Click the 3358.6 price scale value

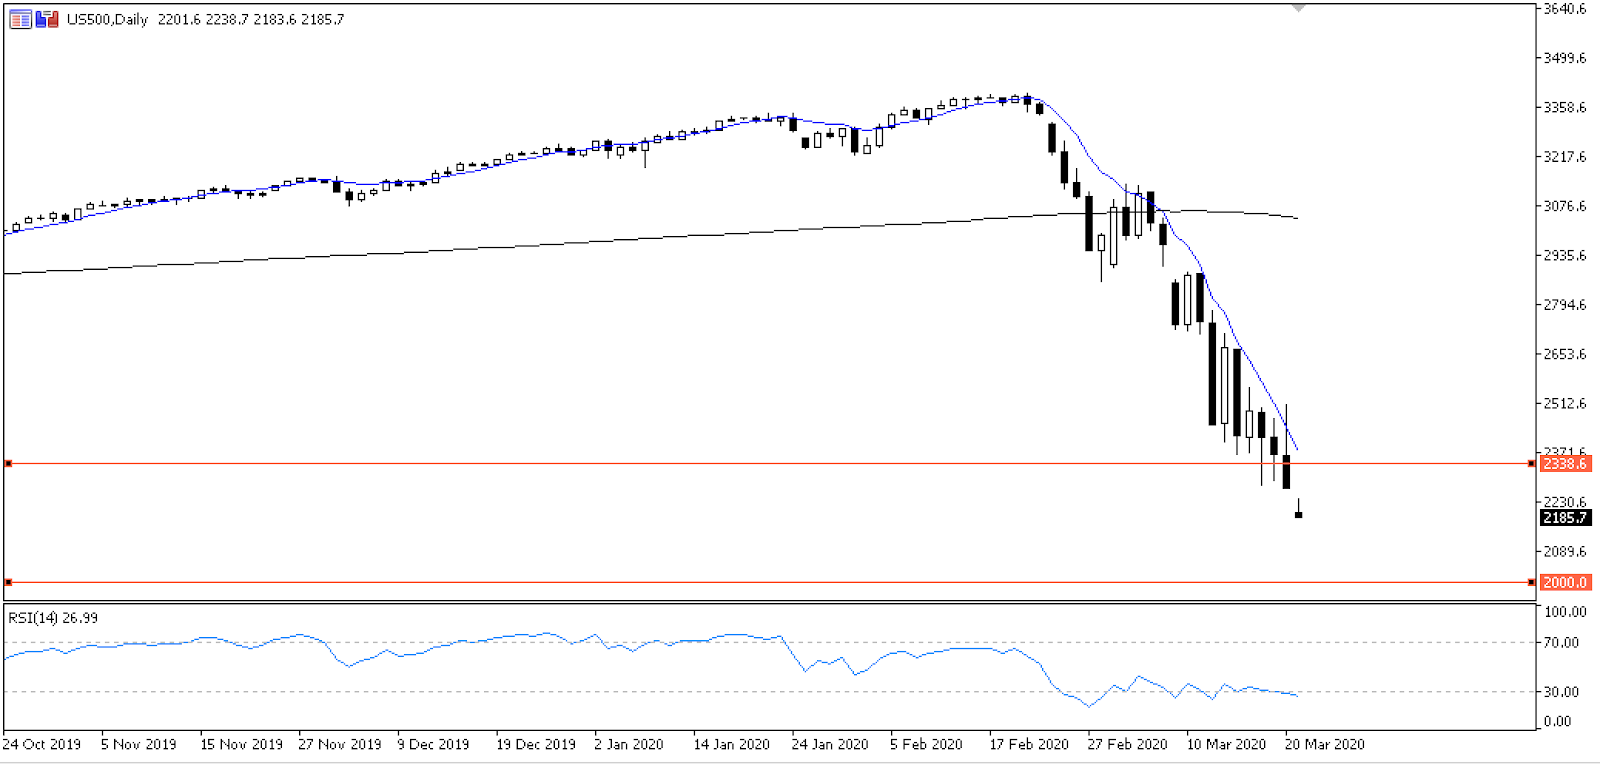[1565, 107]
